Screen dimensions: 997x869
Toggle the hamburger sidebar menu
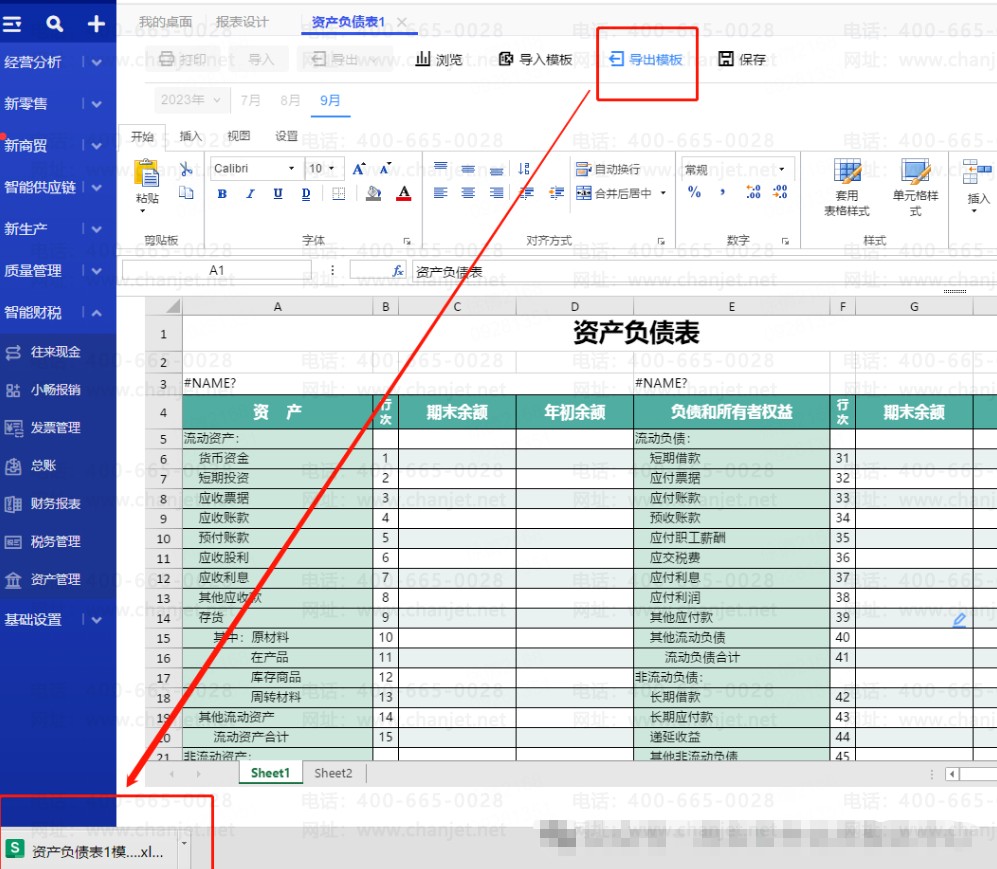point(11,24)
